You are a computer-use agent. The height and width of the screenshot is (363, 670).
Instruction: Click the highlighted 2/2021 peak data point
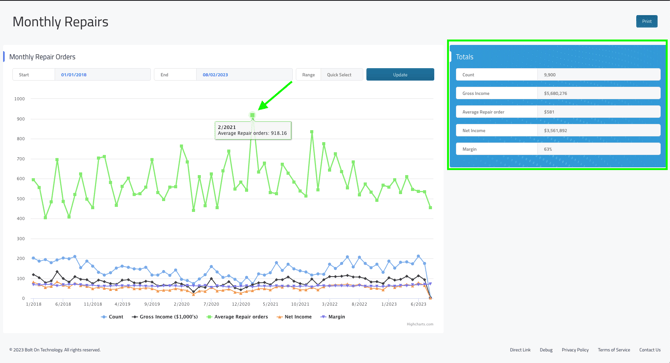click(x=253, y=115)
